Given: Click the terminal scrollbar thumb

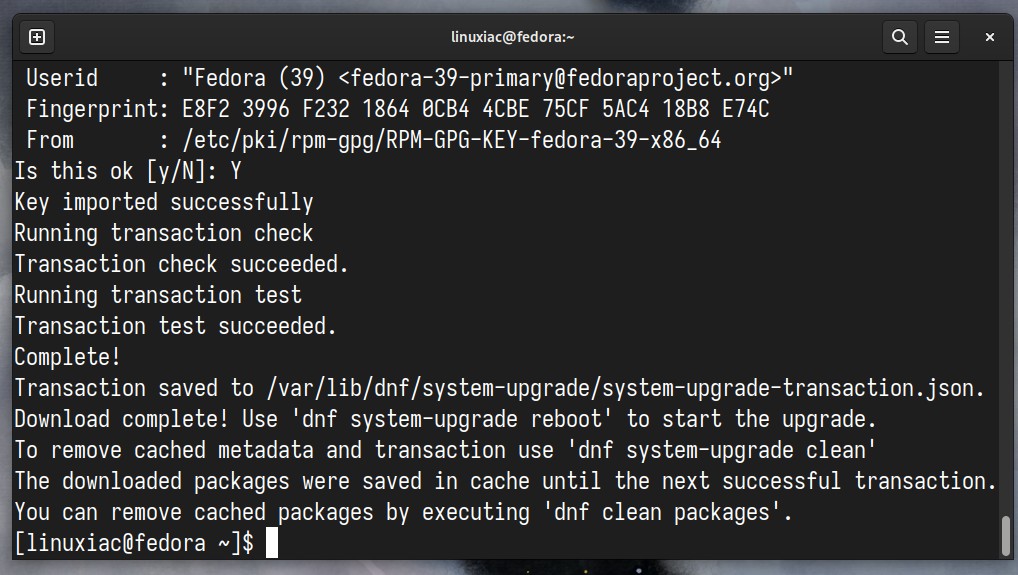Looking at the screenshot, I should 1006,536.
